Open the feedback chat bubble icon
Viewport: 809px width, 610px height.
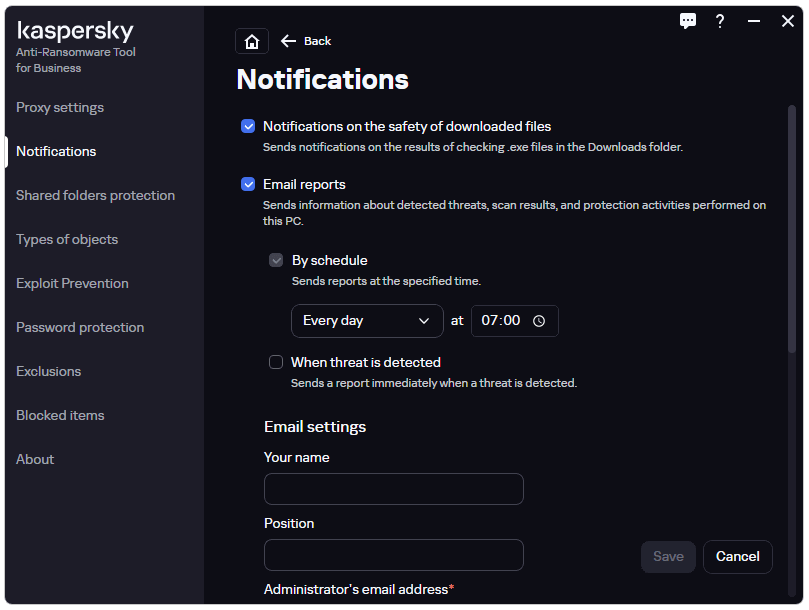687,21
